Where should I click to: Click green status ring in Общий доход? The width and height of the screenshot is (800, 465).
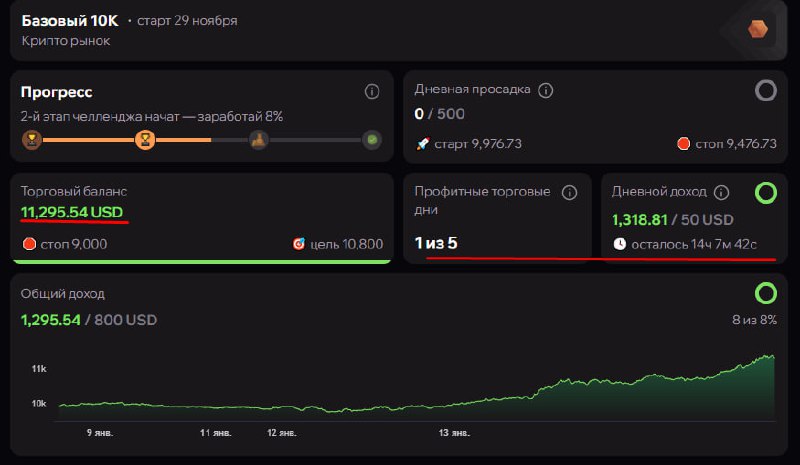click(765, 293)
